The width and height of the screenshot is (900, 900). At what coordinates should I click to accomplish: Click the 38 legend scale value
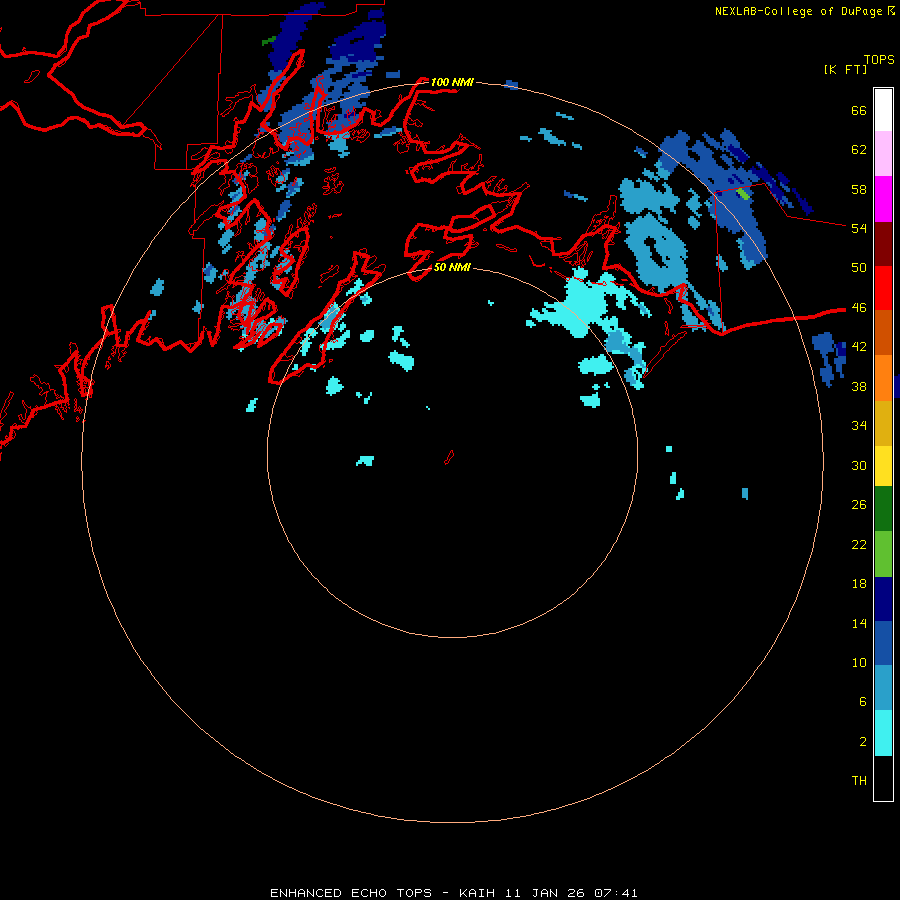859,386
